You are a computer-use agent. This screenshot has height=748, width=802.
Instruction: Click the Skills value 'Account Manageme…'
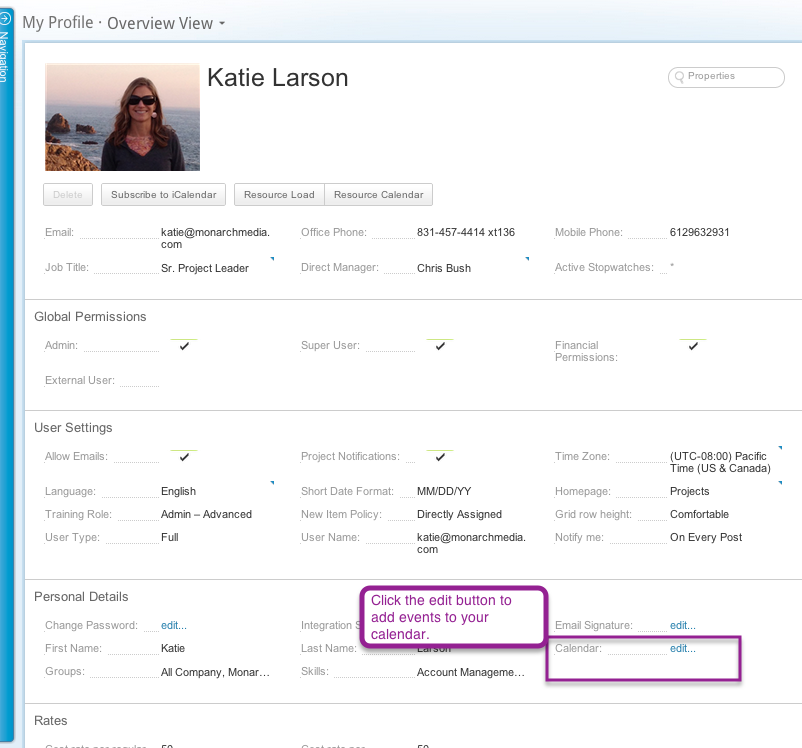tap(471, 672)
